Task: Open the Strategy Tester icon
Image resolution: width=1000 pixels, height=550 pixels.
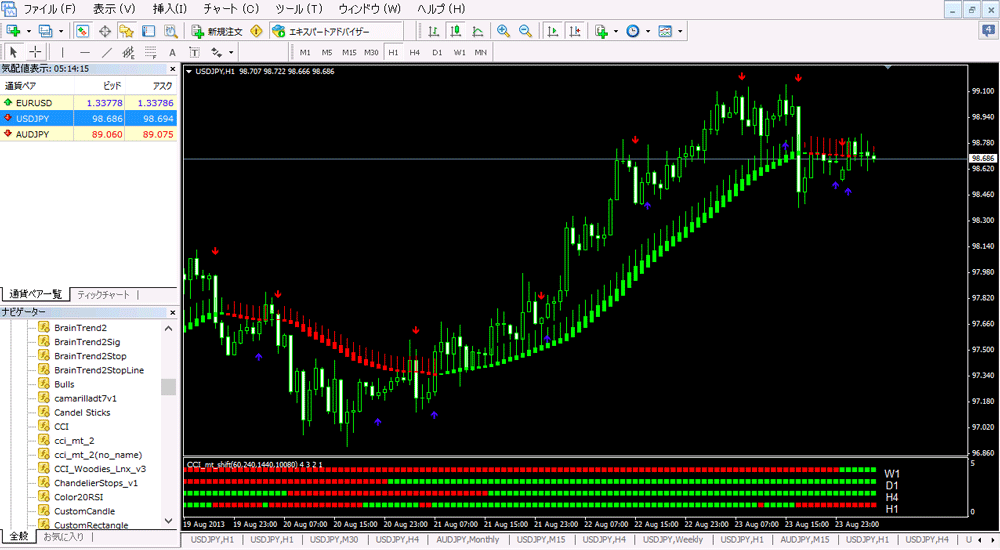Action: [170, 31]
